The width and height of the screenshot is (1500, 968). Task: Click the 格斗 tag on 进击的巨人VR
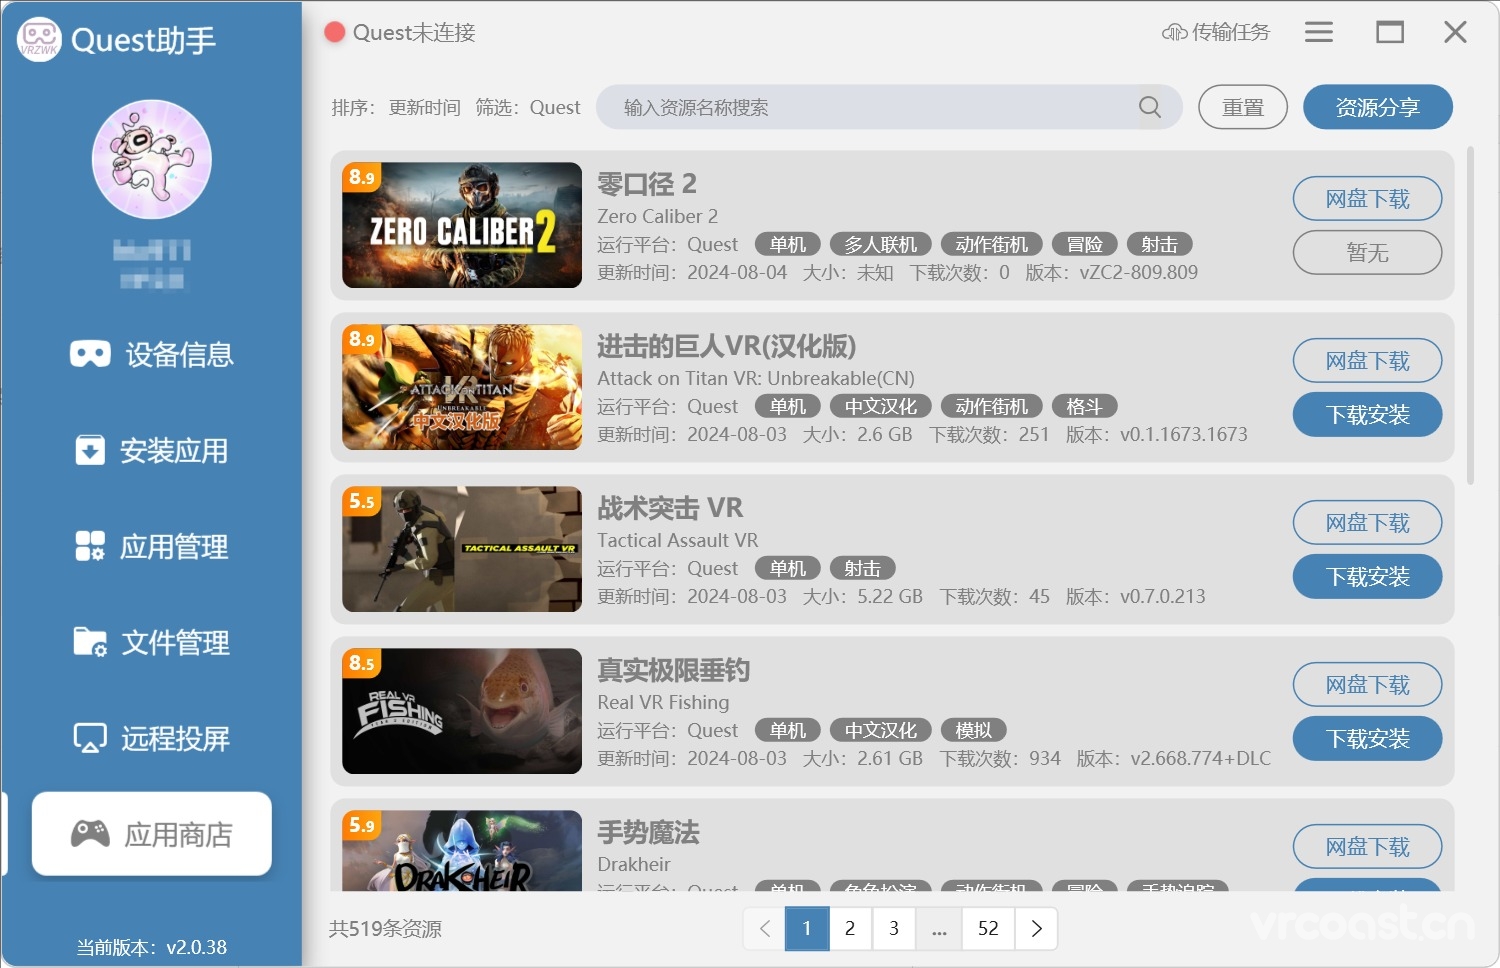click(x=1085, y=406)
